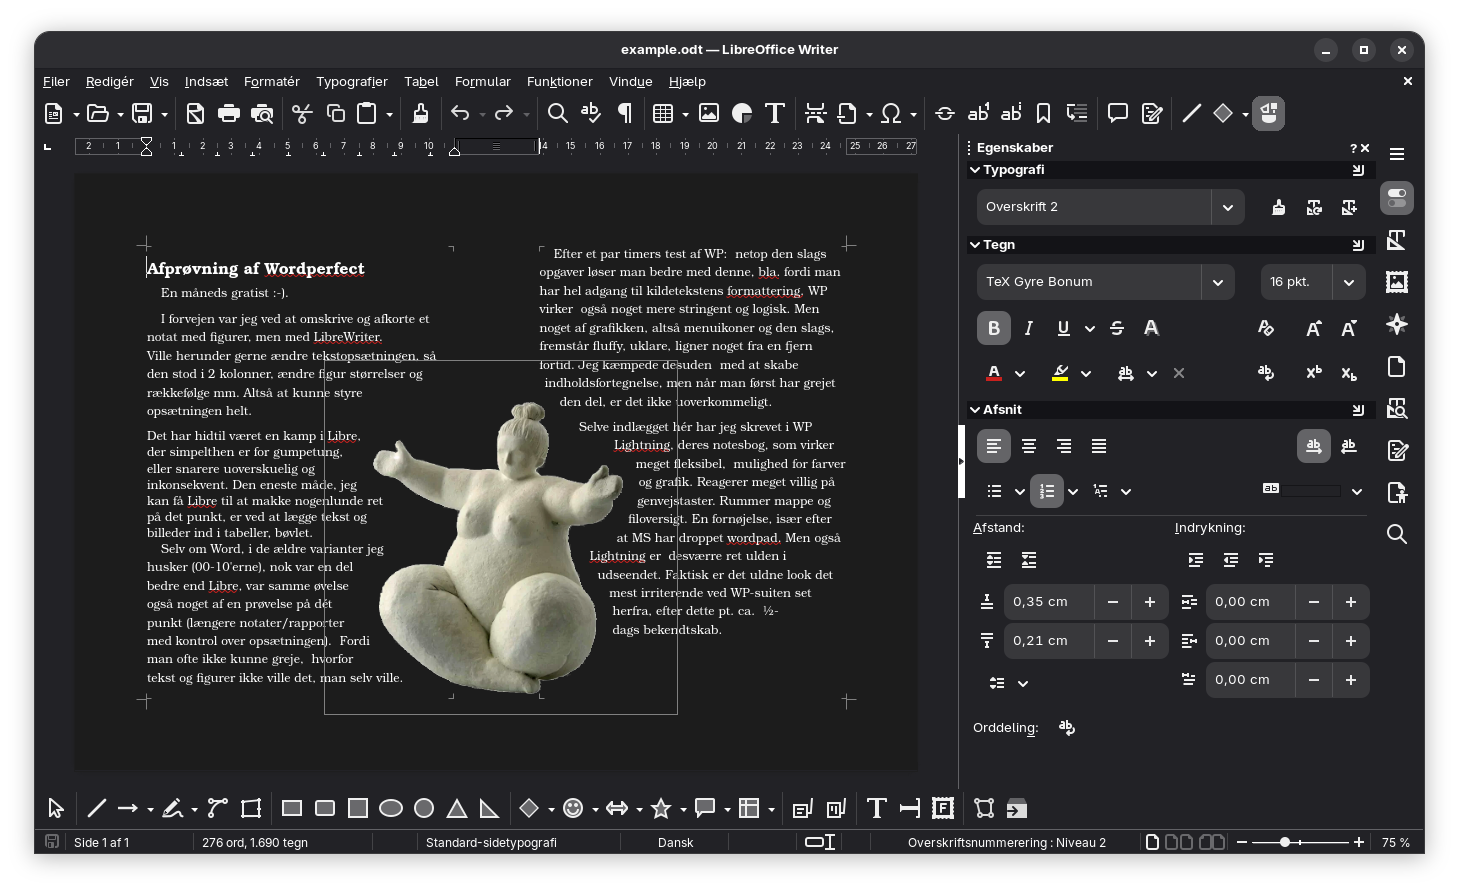Insert image via toolbar icon
The image size is (1459, 891).
pos(709,113)
